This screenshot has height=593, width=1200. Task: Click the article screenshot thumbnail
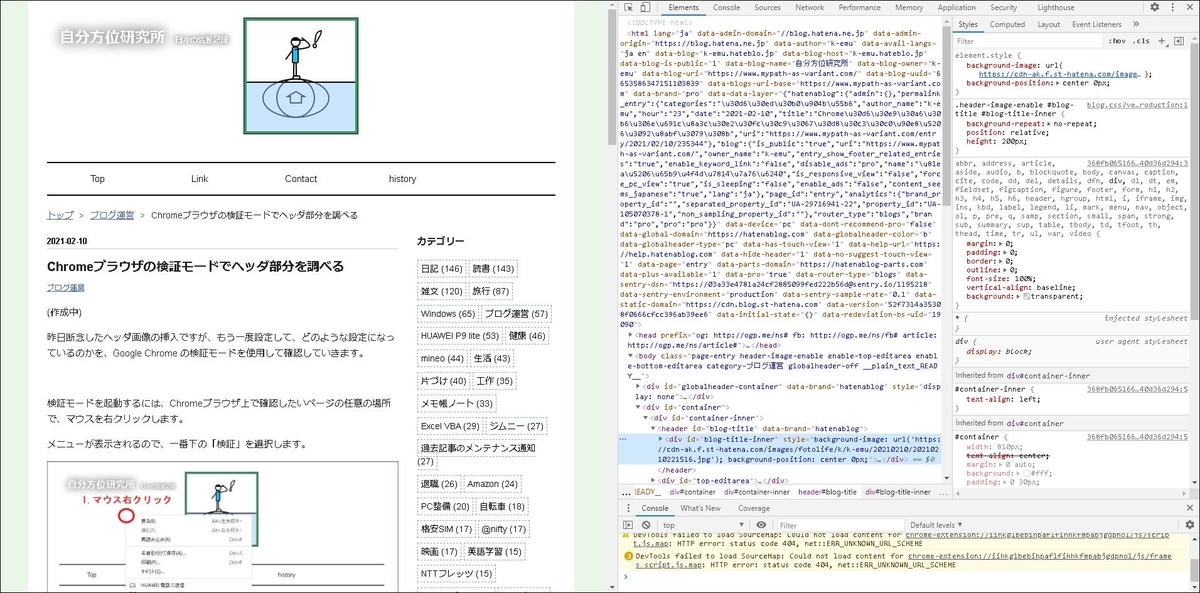[223, 527]
